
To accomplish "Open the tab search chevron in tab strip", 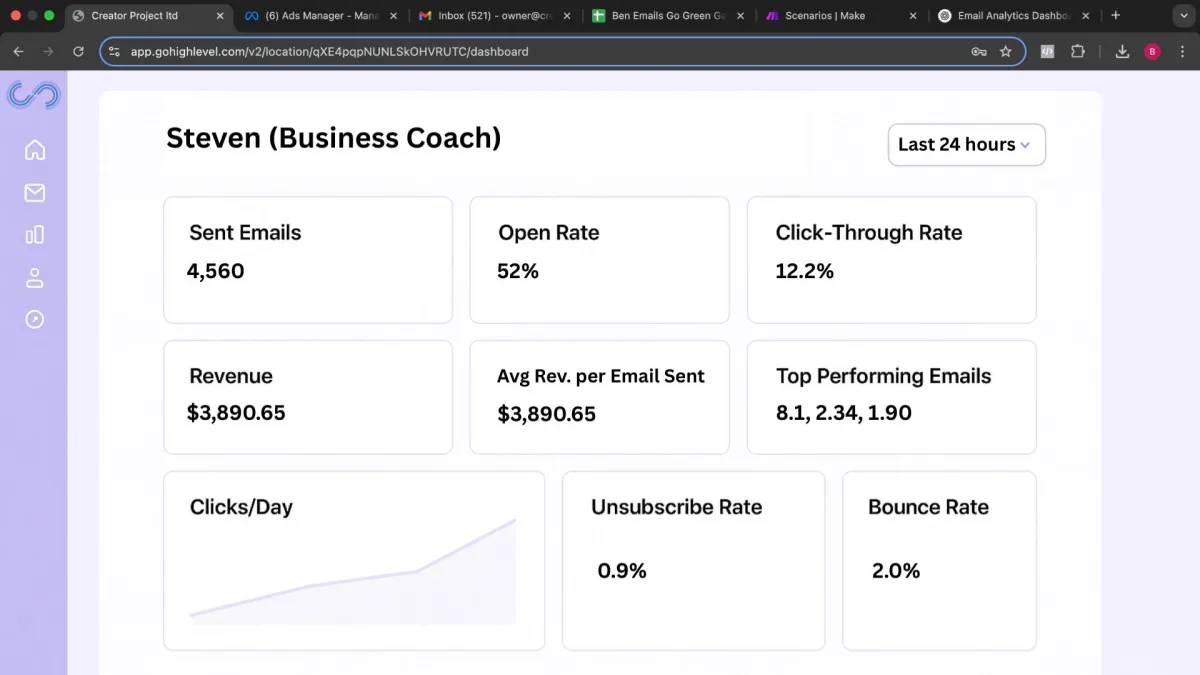I will point(1179,16).
